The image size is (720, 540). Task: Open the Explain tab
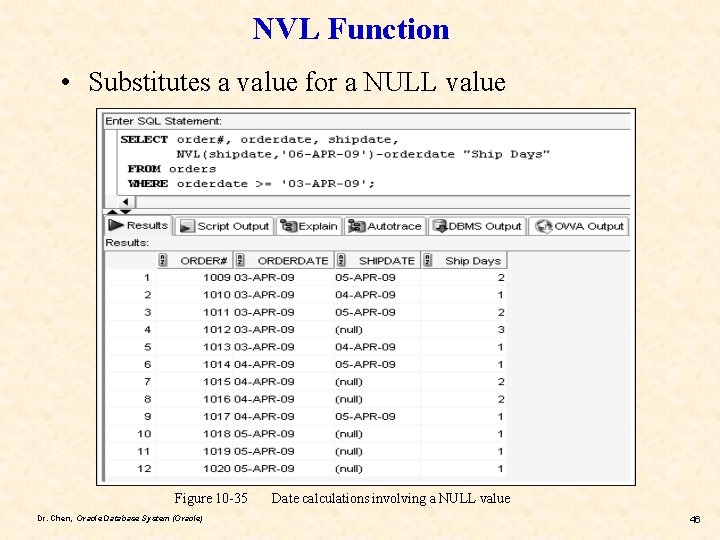tap(309, 226)
